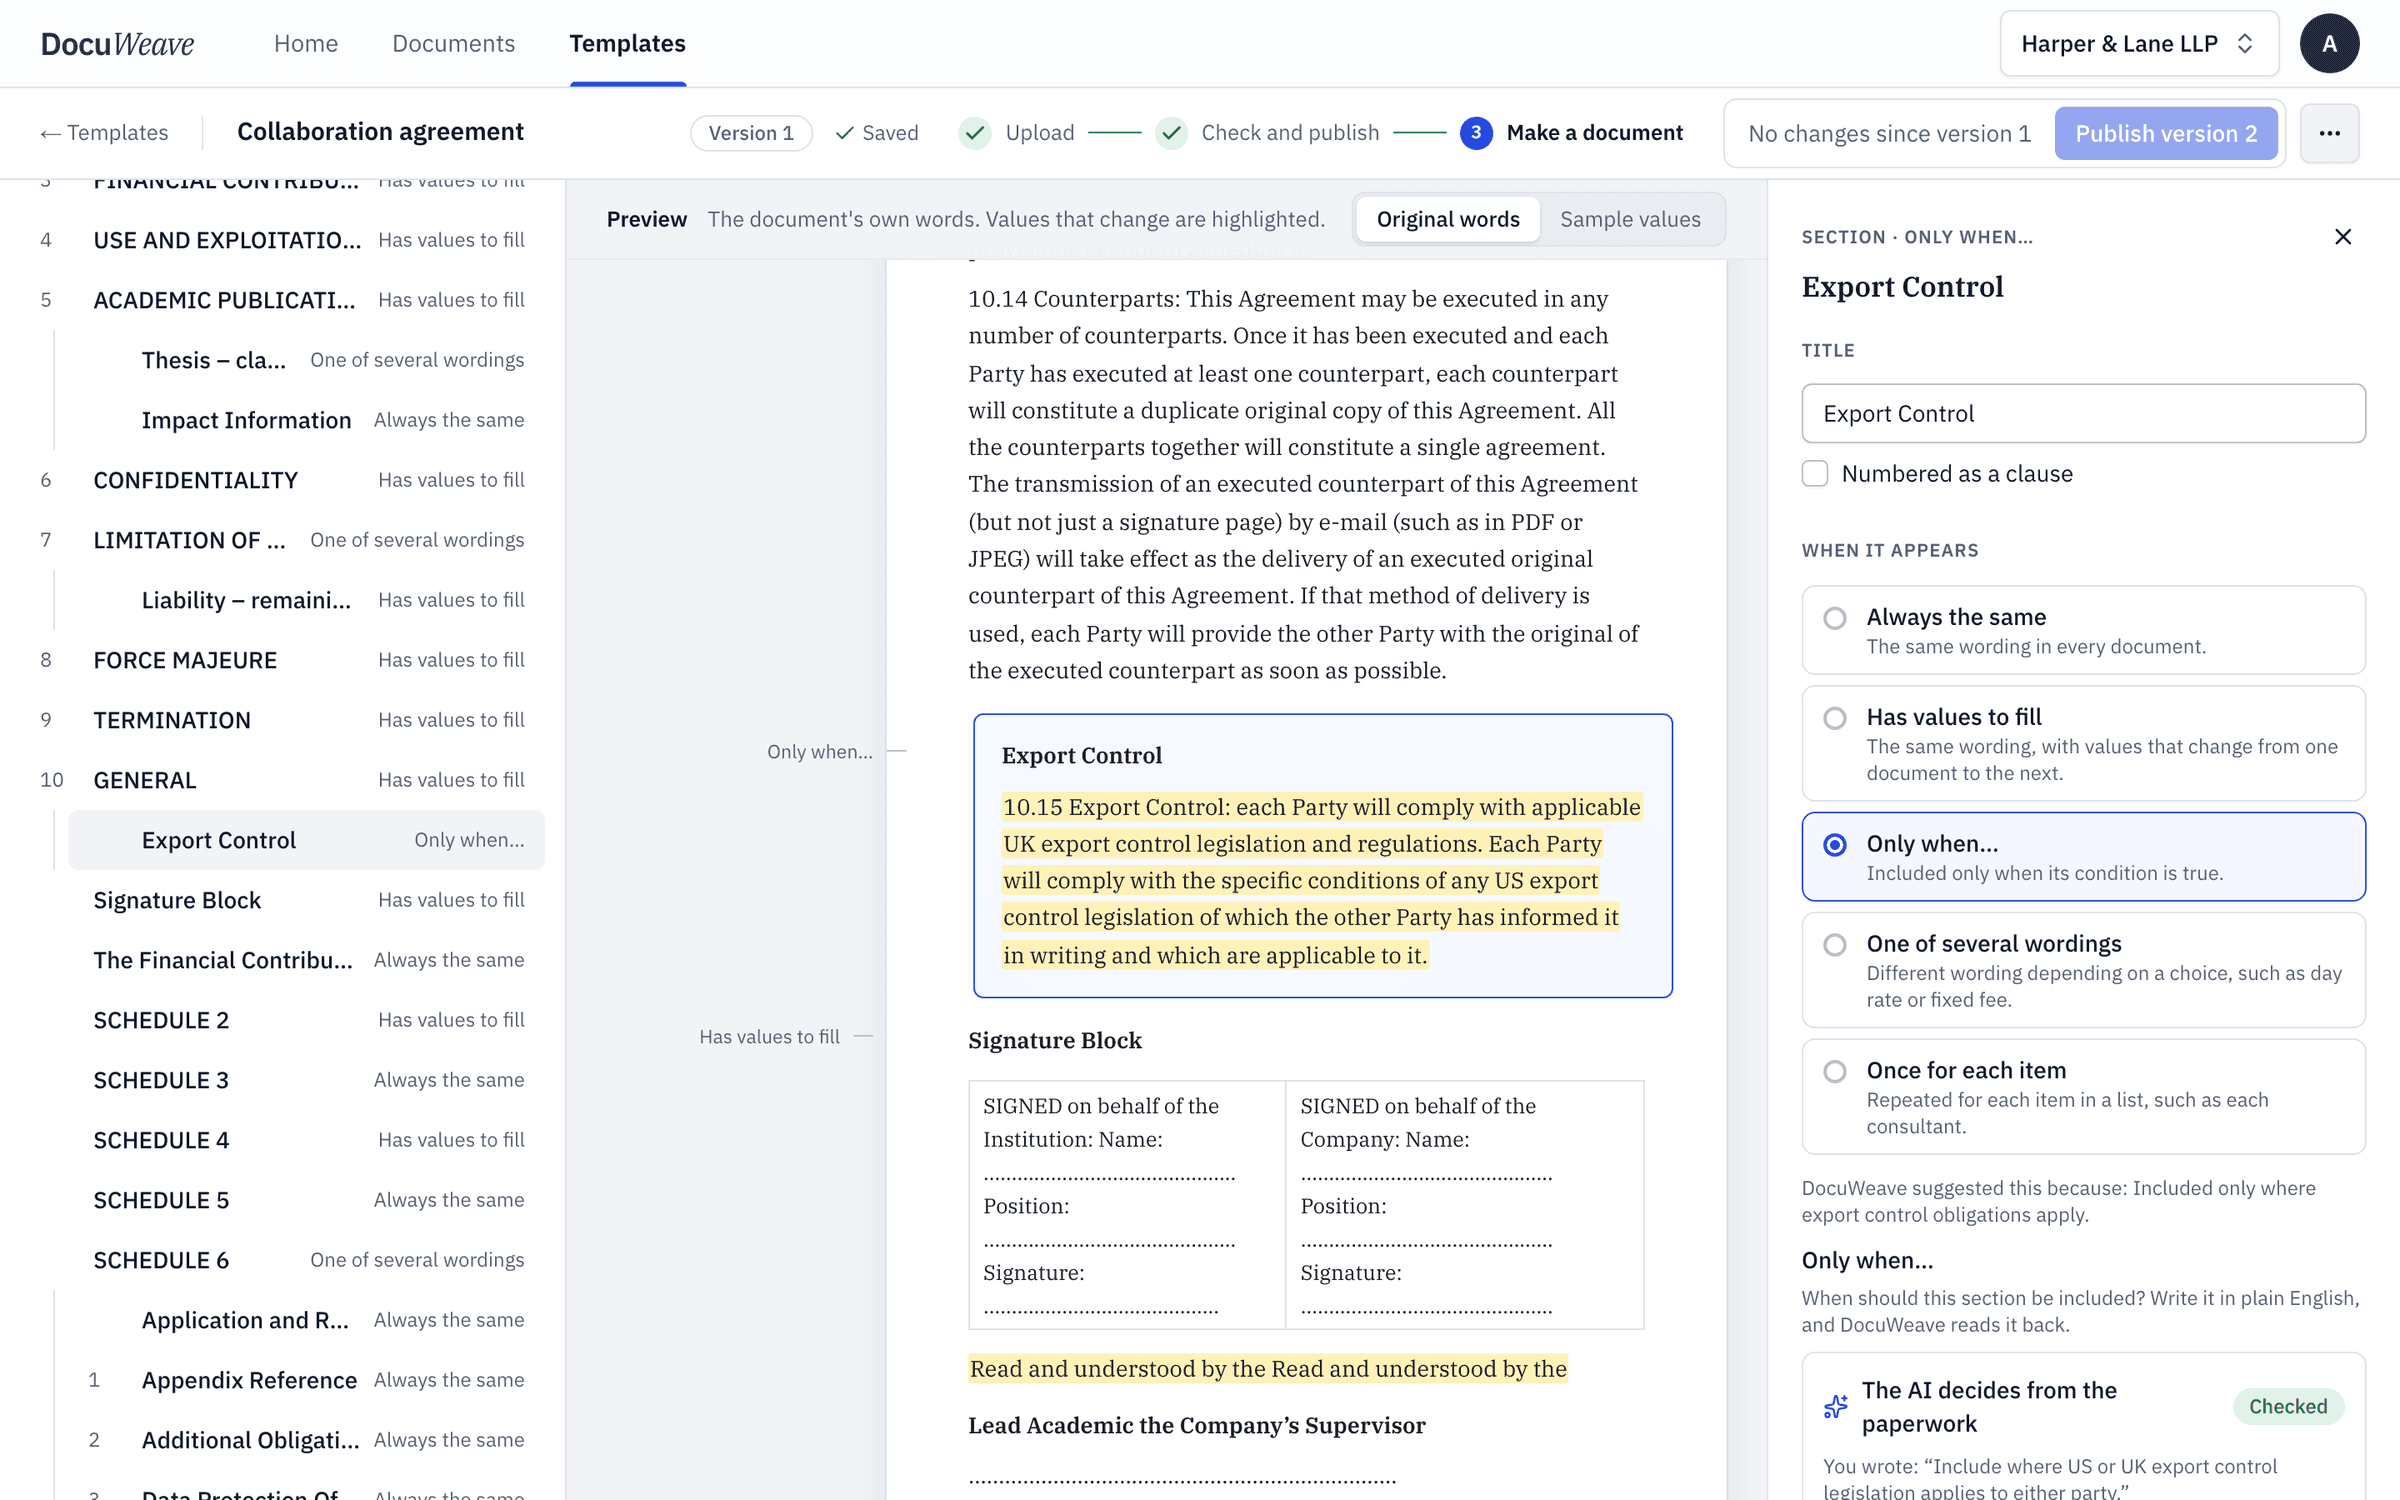Go back to Templates list

point(104,133)
